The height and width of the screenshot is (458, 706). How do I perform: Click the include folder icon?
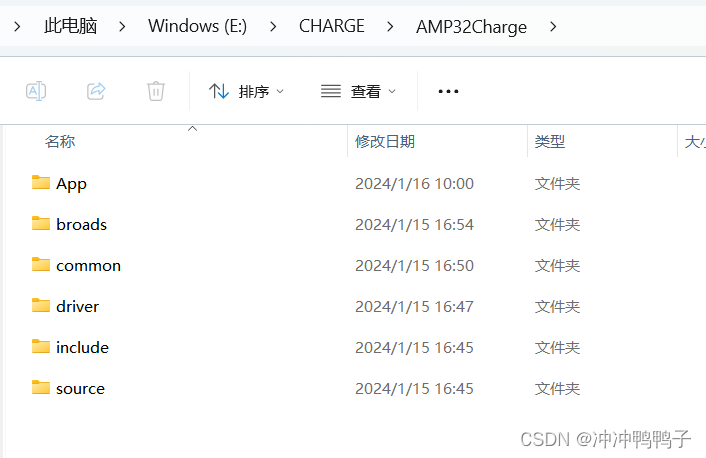tap(41, 346)
